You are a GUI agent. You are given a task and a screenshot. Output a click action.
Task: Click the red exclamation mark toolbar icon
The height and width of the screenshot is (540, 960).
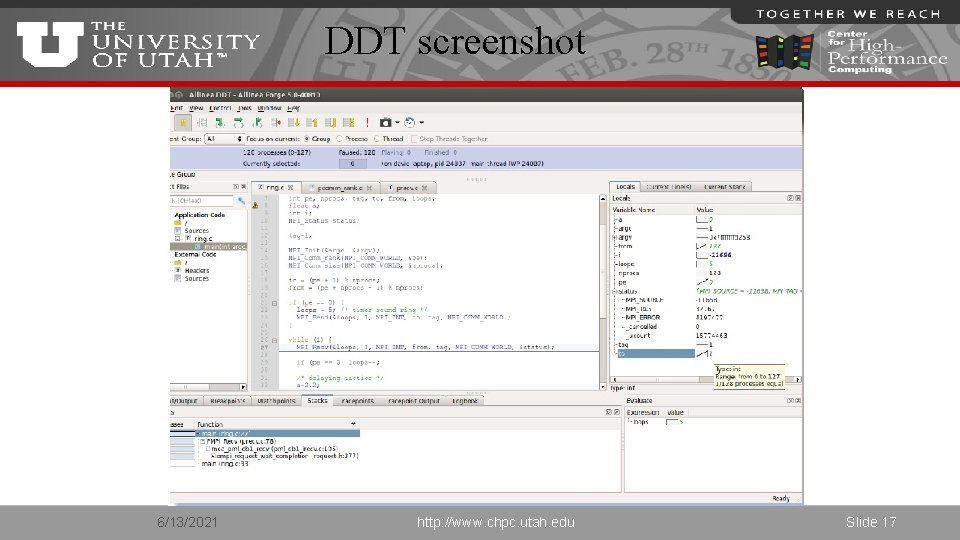[367, 122]
